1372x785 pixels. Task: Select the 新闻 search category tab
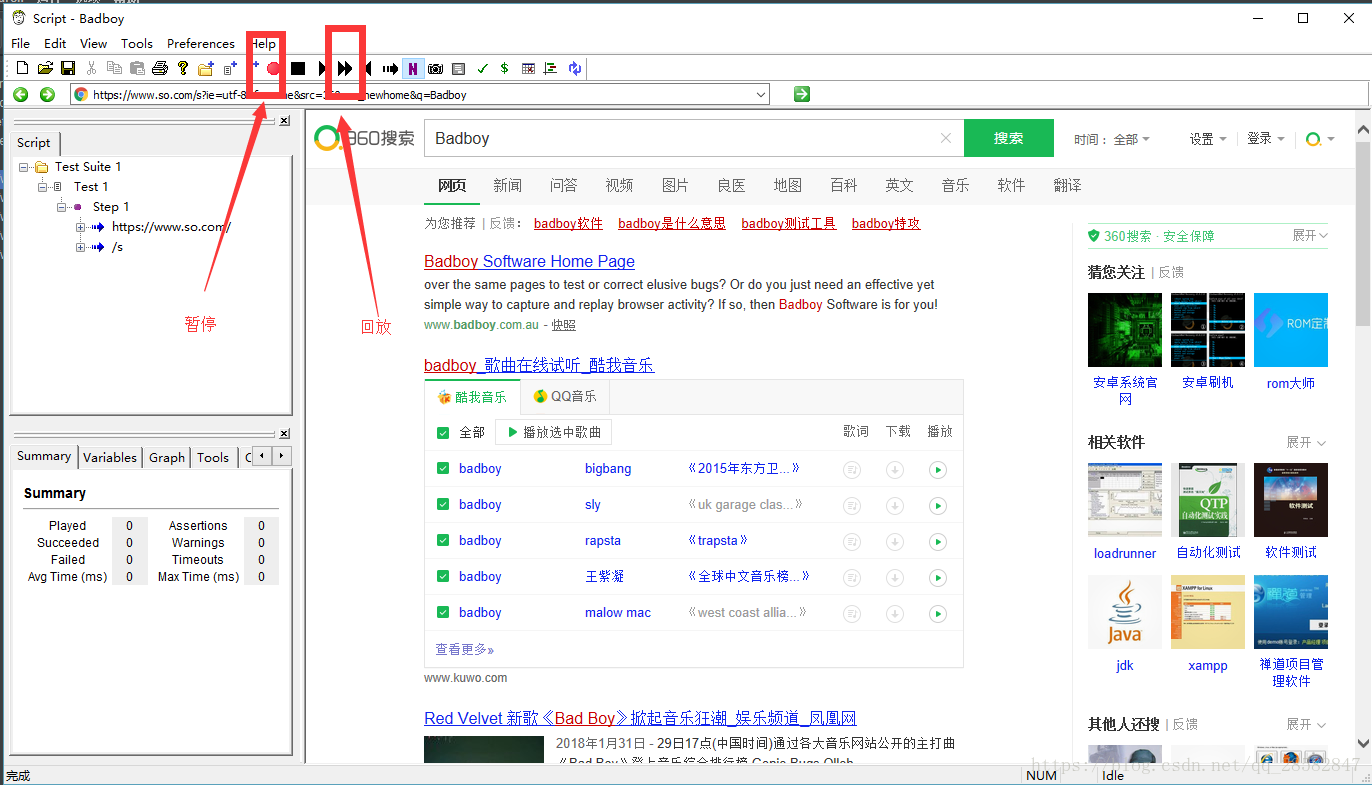[x=507, y=185]
